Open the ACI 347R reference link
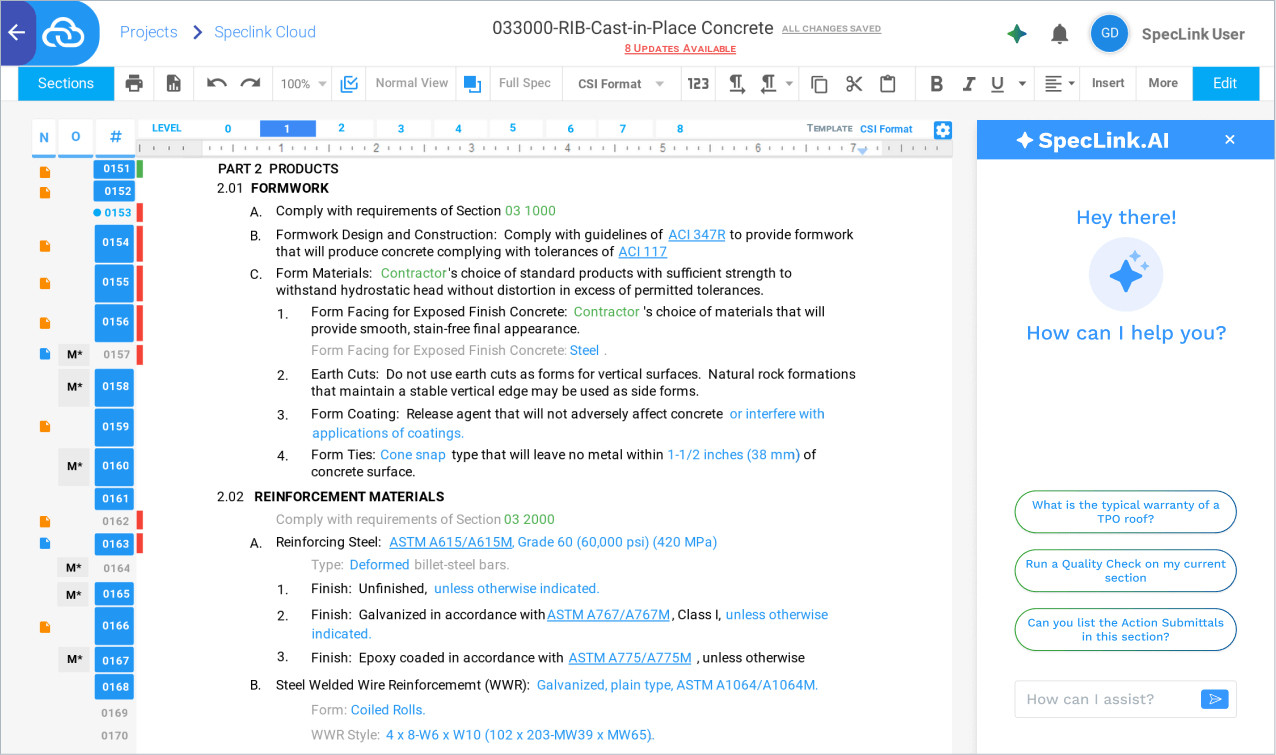This screenshot has width=1276, height=755. 697,235
